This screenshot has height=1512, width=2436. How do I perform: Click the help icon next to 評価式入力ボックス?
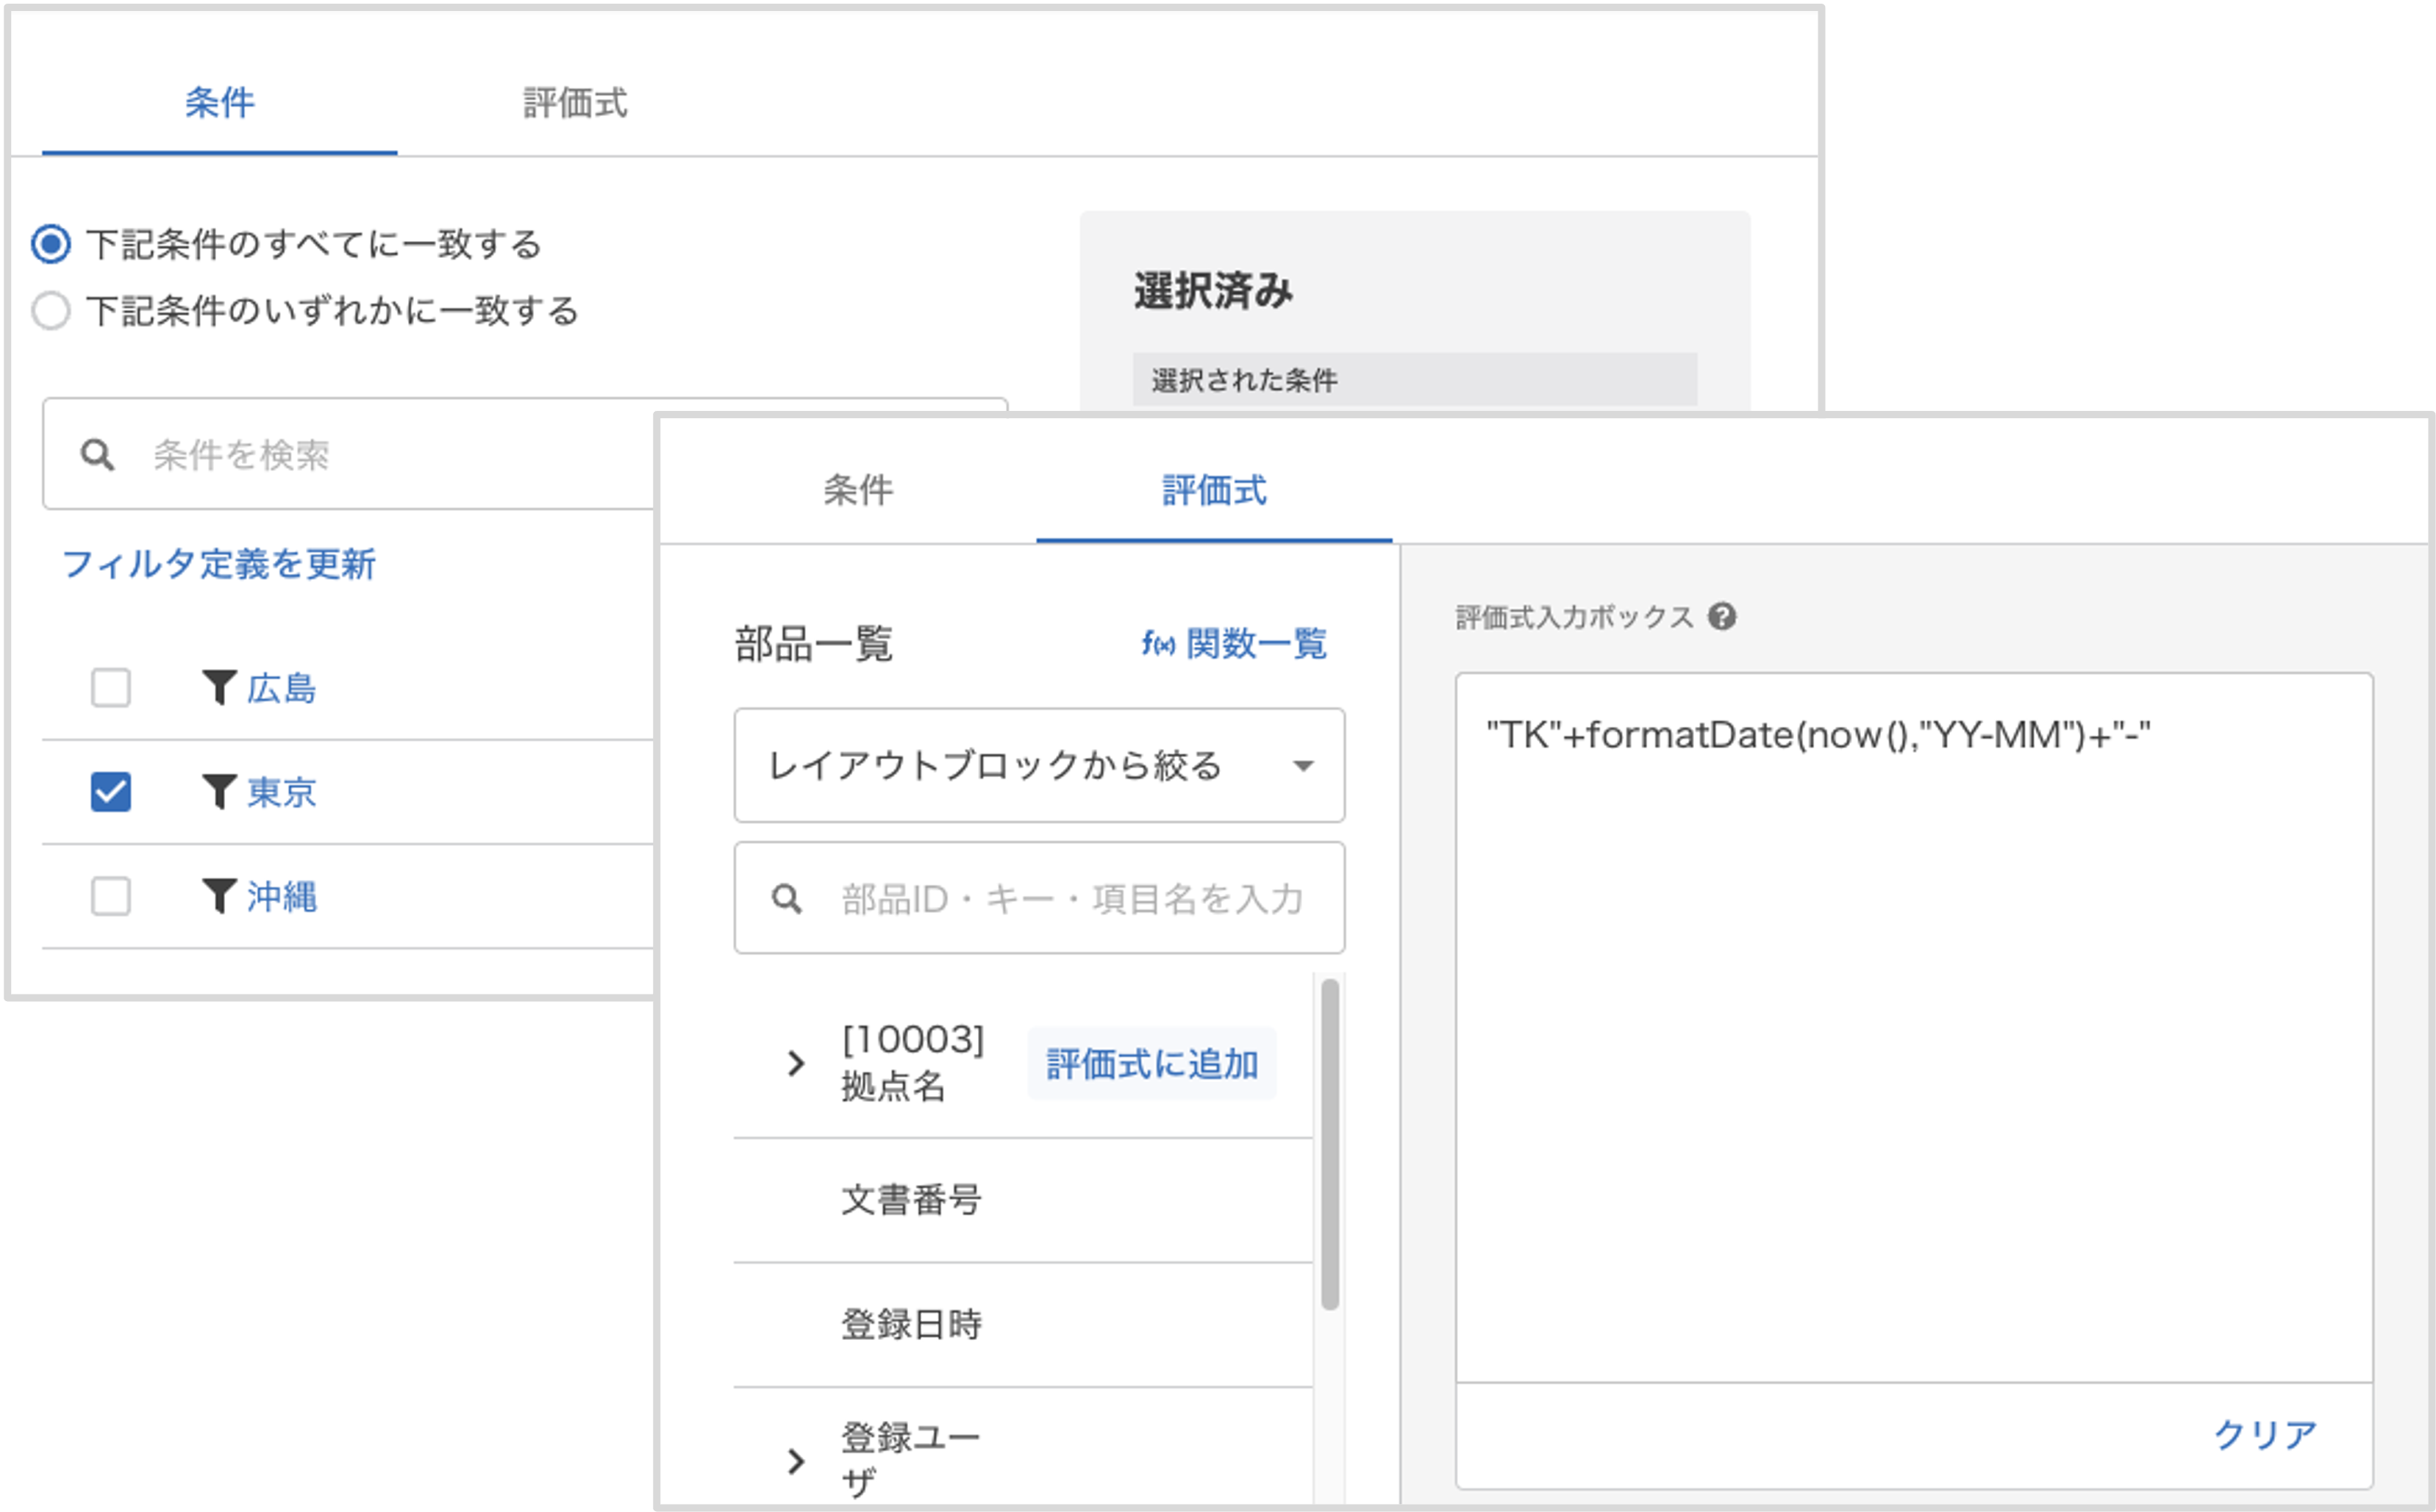click(1722, 617)
